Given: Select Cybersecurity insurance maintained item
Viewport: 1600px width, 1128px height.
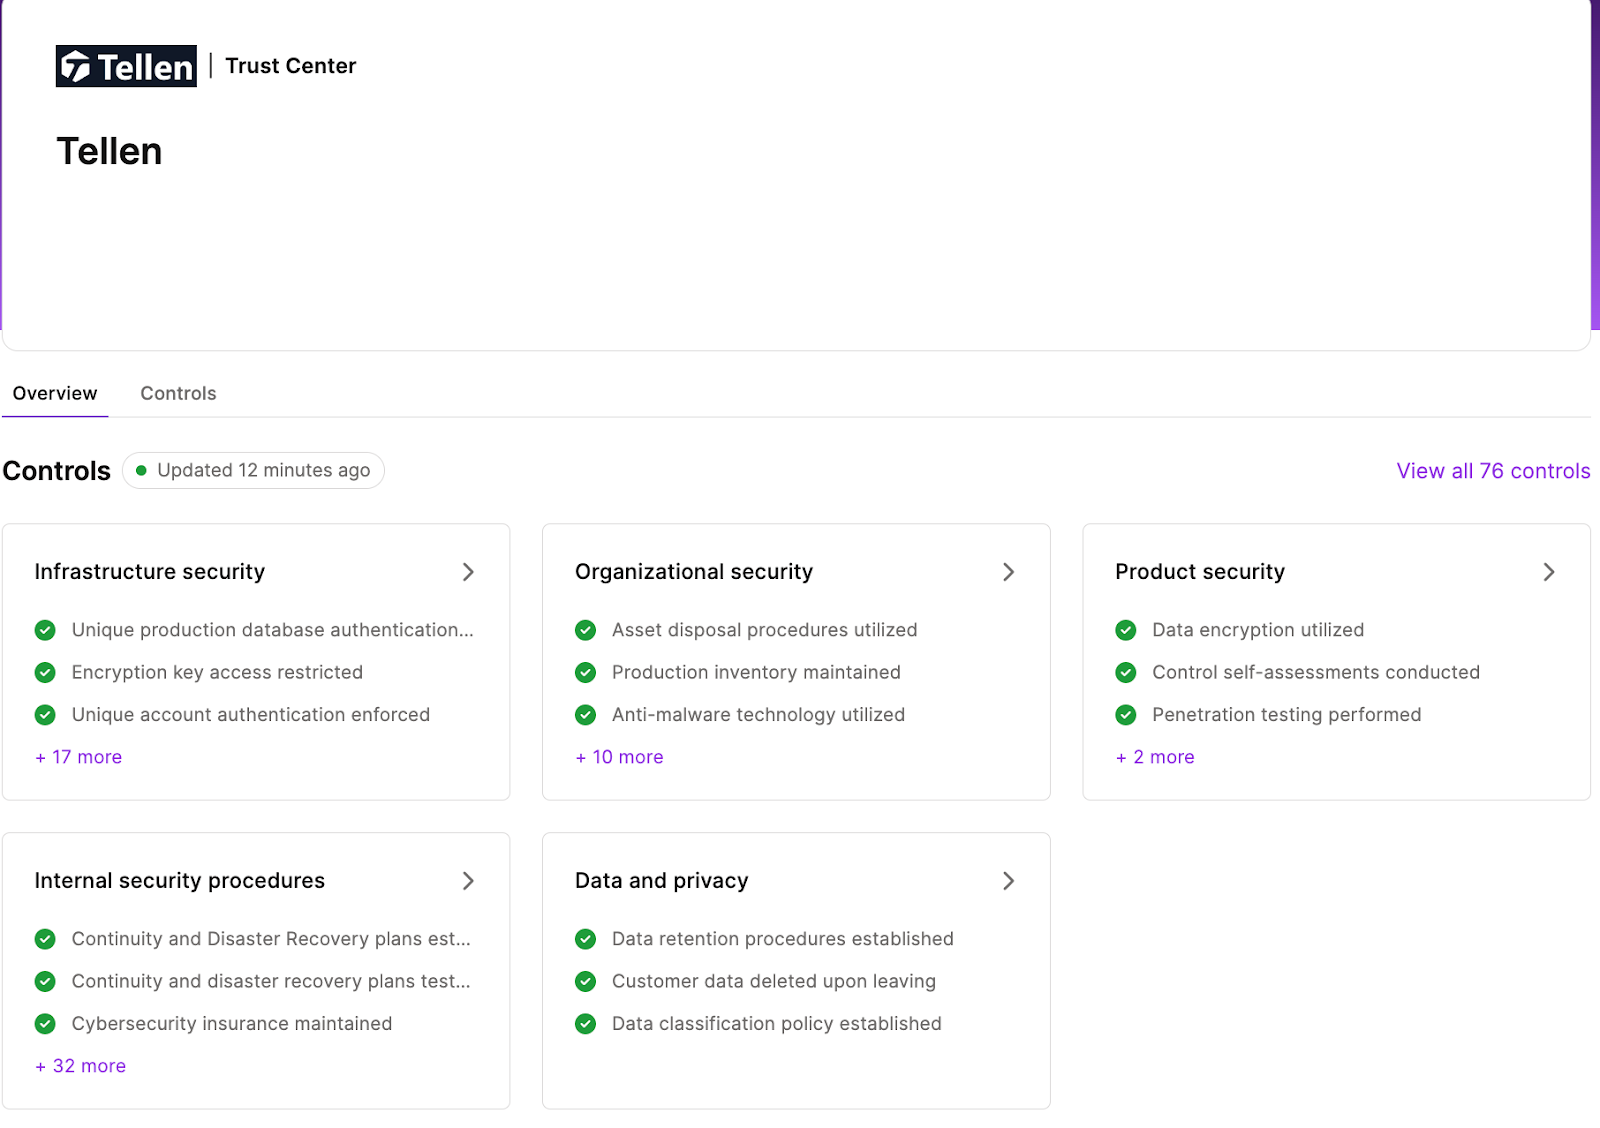Looking at the screenshot, I should [232, 1024].
